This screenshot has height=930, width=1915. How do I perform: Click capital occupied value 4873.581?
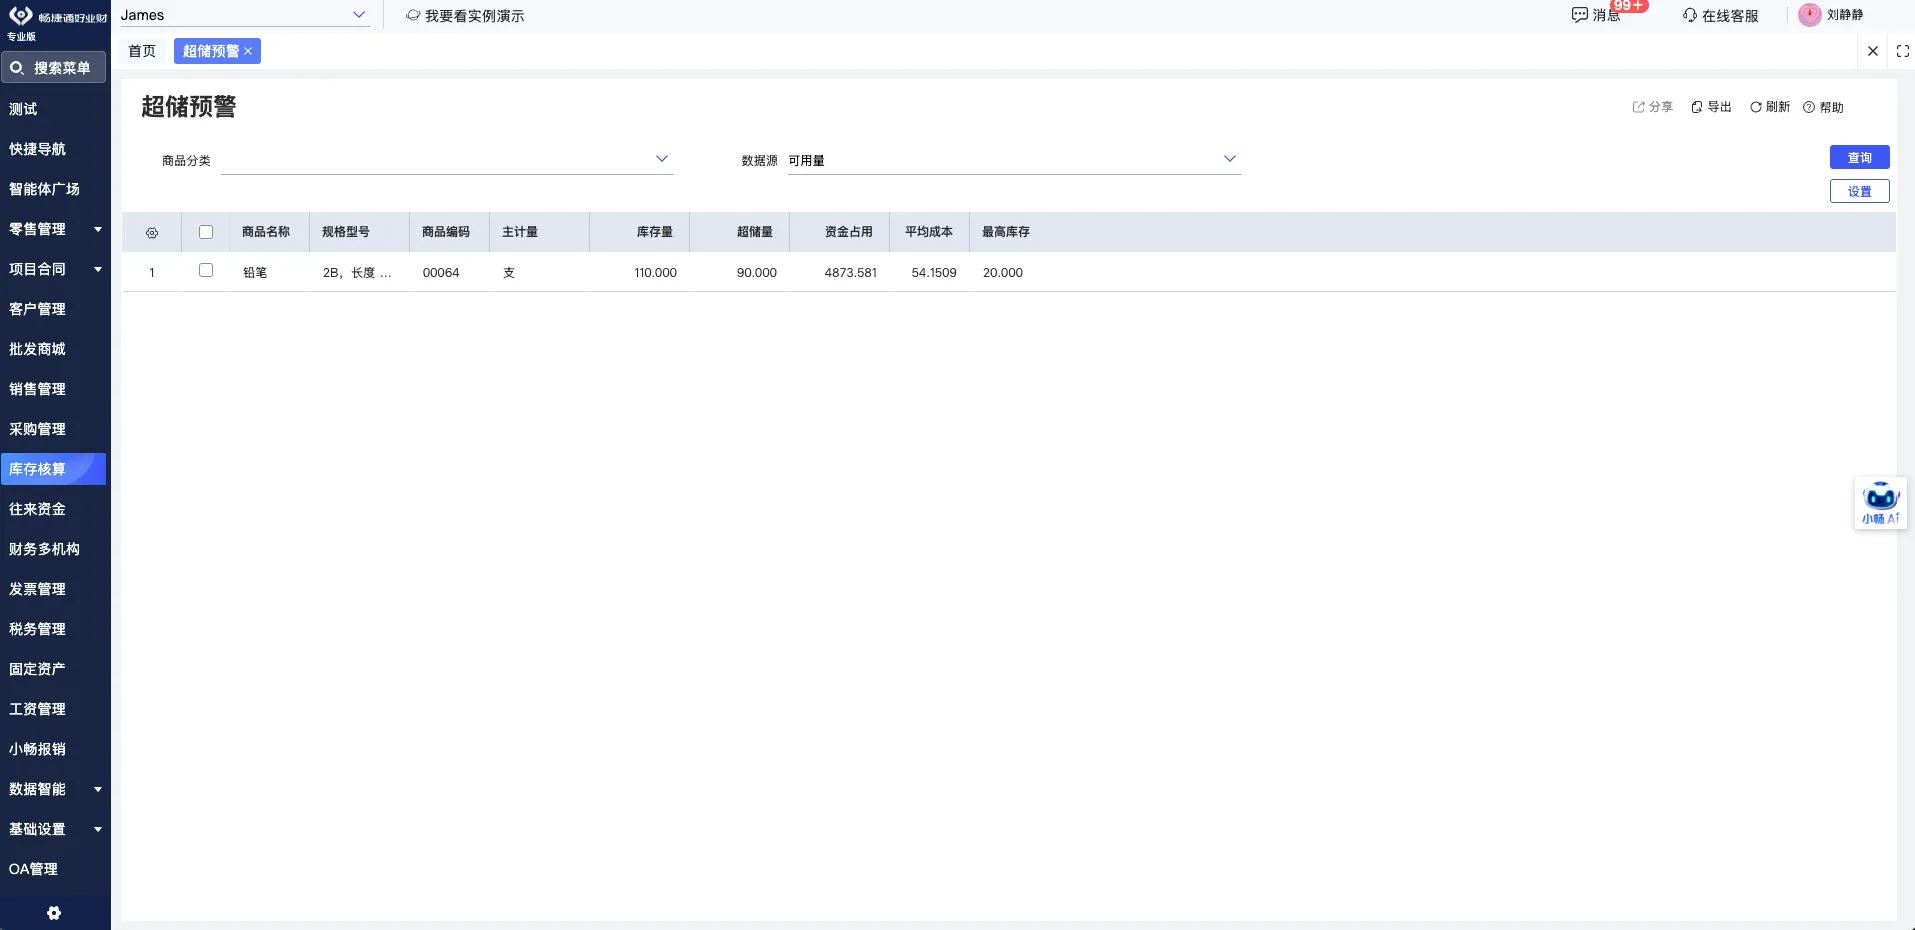point(851,272)
